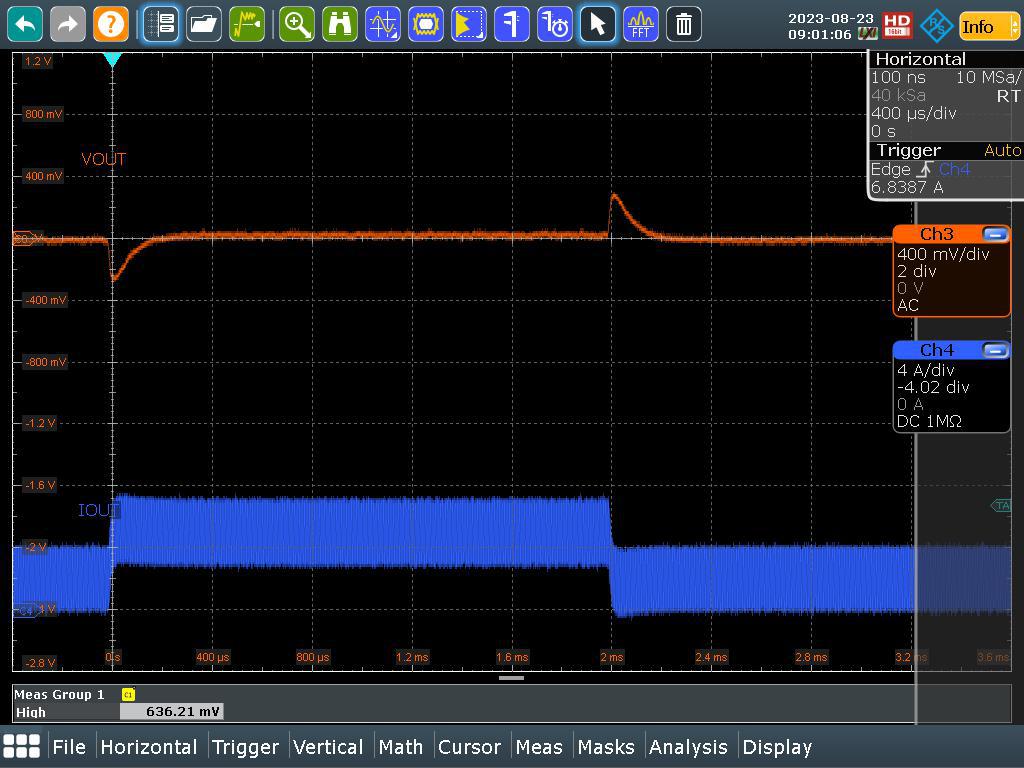Open the app grid icon at bottom left

click(20, 746)
